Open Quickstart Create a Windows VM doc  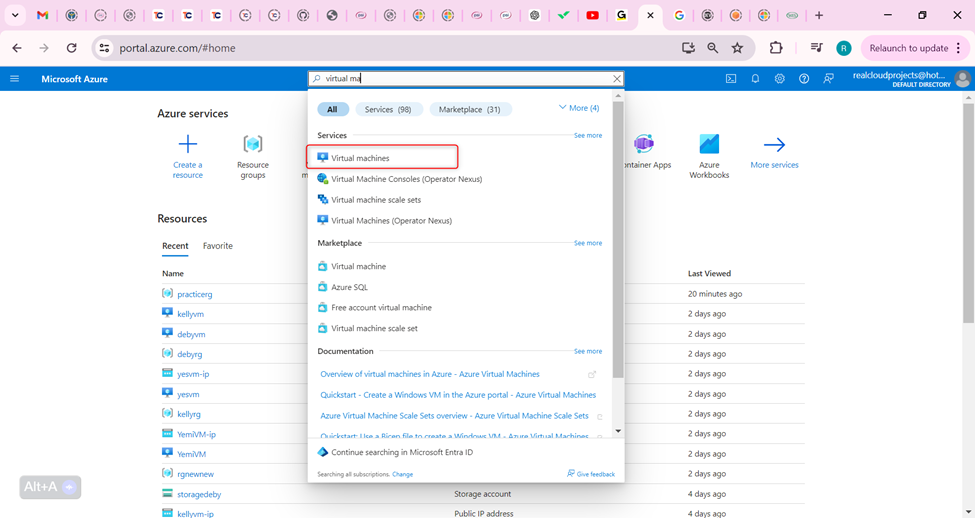[x=458, y=395]
